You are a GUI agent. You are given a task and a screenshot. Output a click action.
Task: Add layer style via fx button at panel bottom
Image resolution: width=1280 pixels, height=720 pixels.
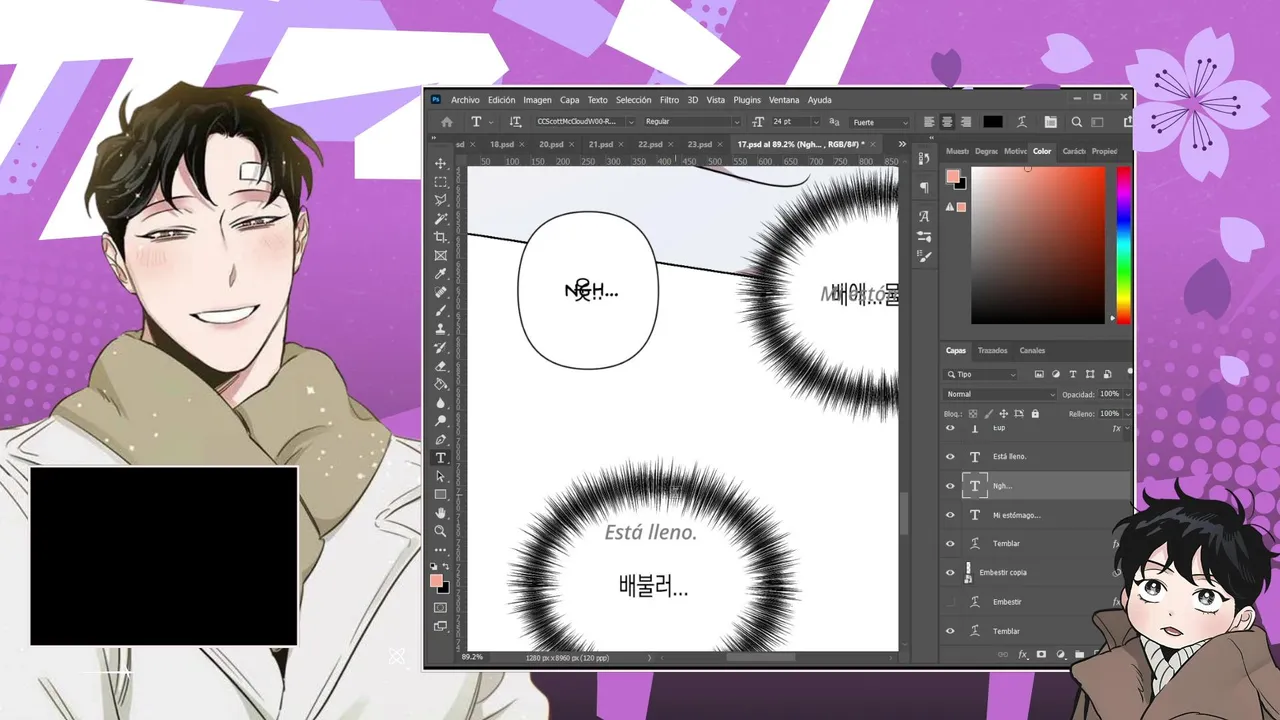point(1022,654)
